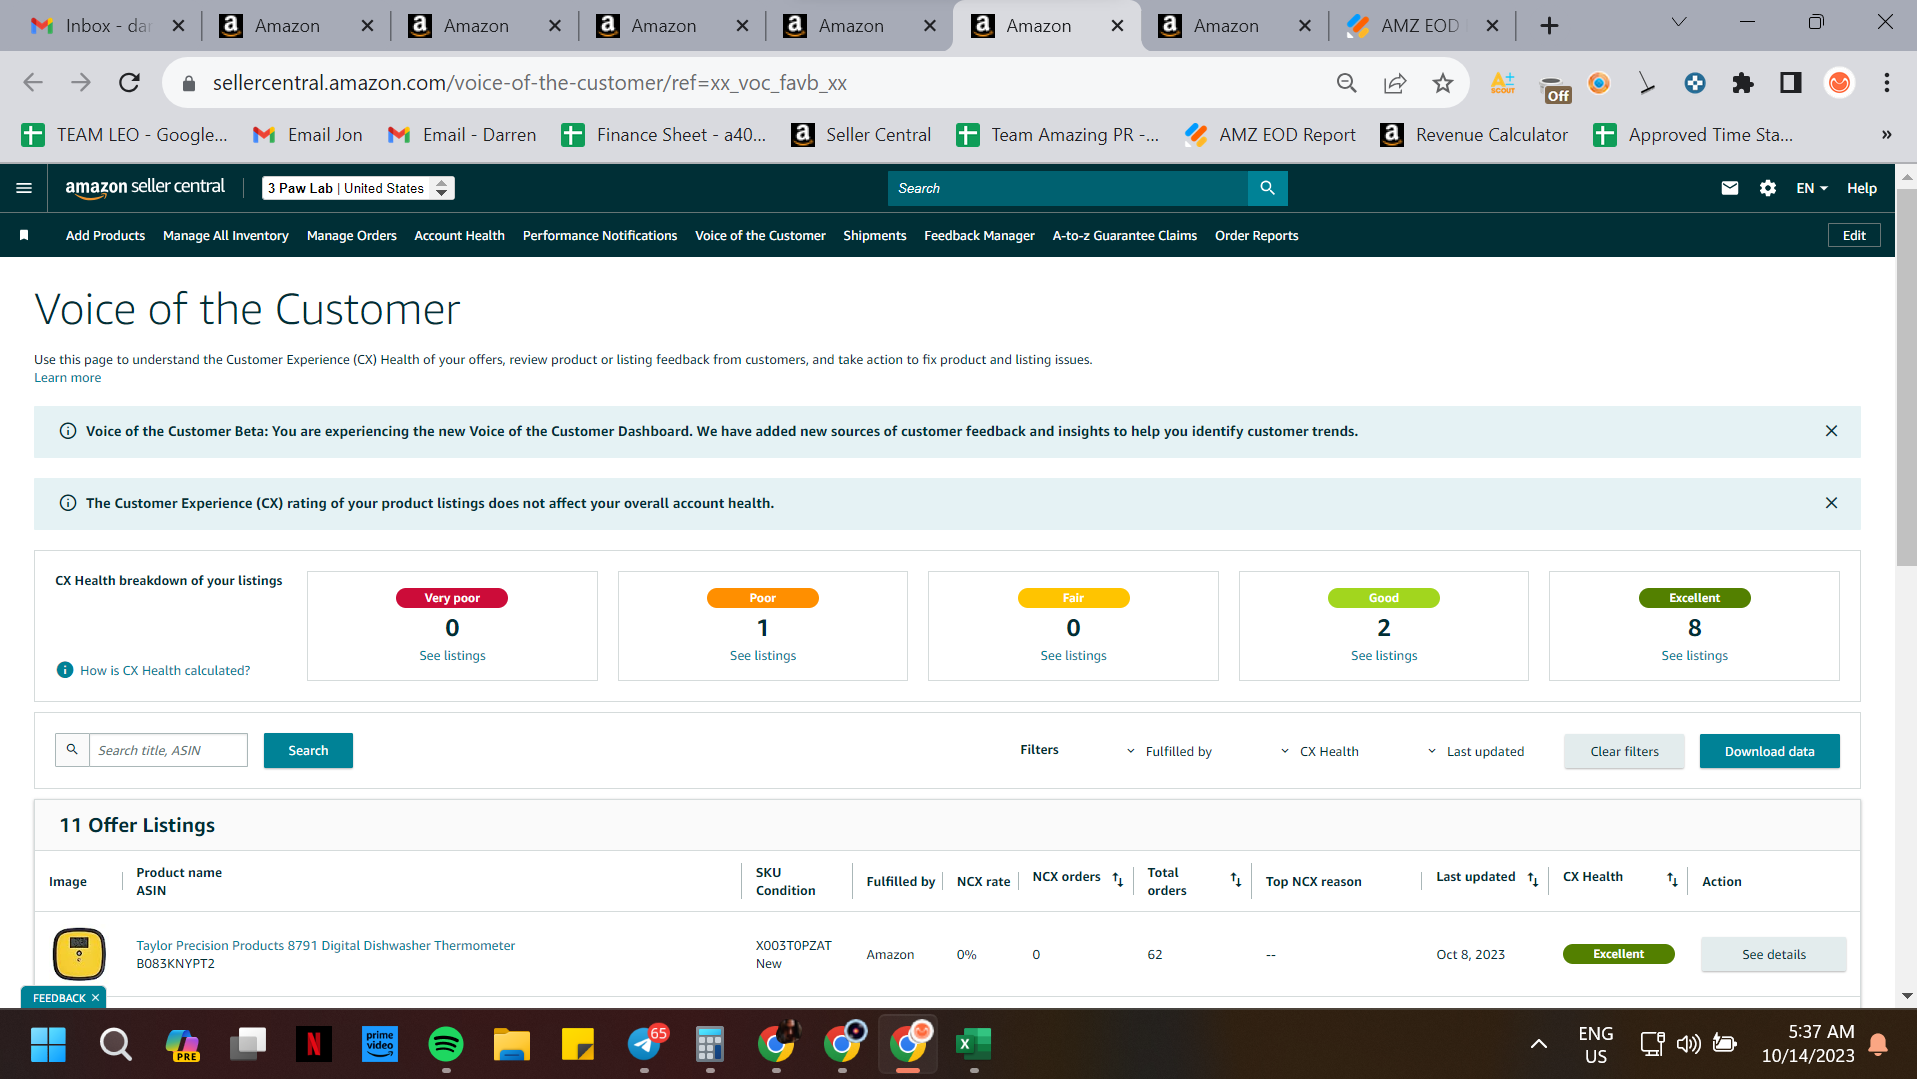Screen dimensions: 1917x1079
Task: Share this page via the share icon
Action: (1394, 83)
